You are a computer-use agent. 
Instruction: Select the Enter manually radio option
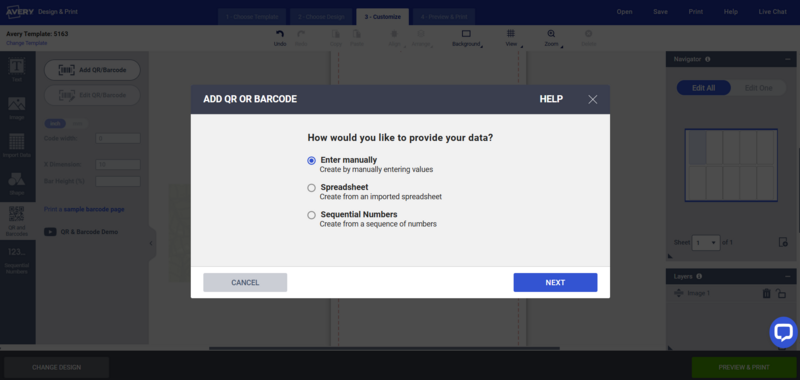(x=311, y=161)
